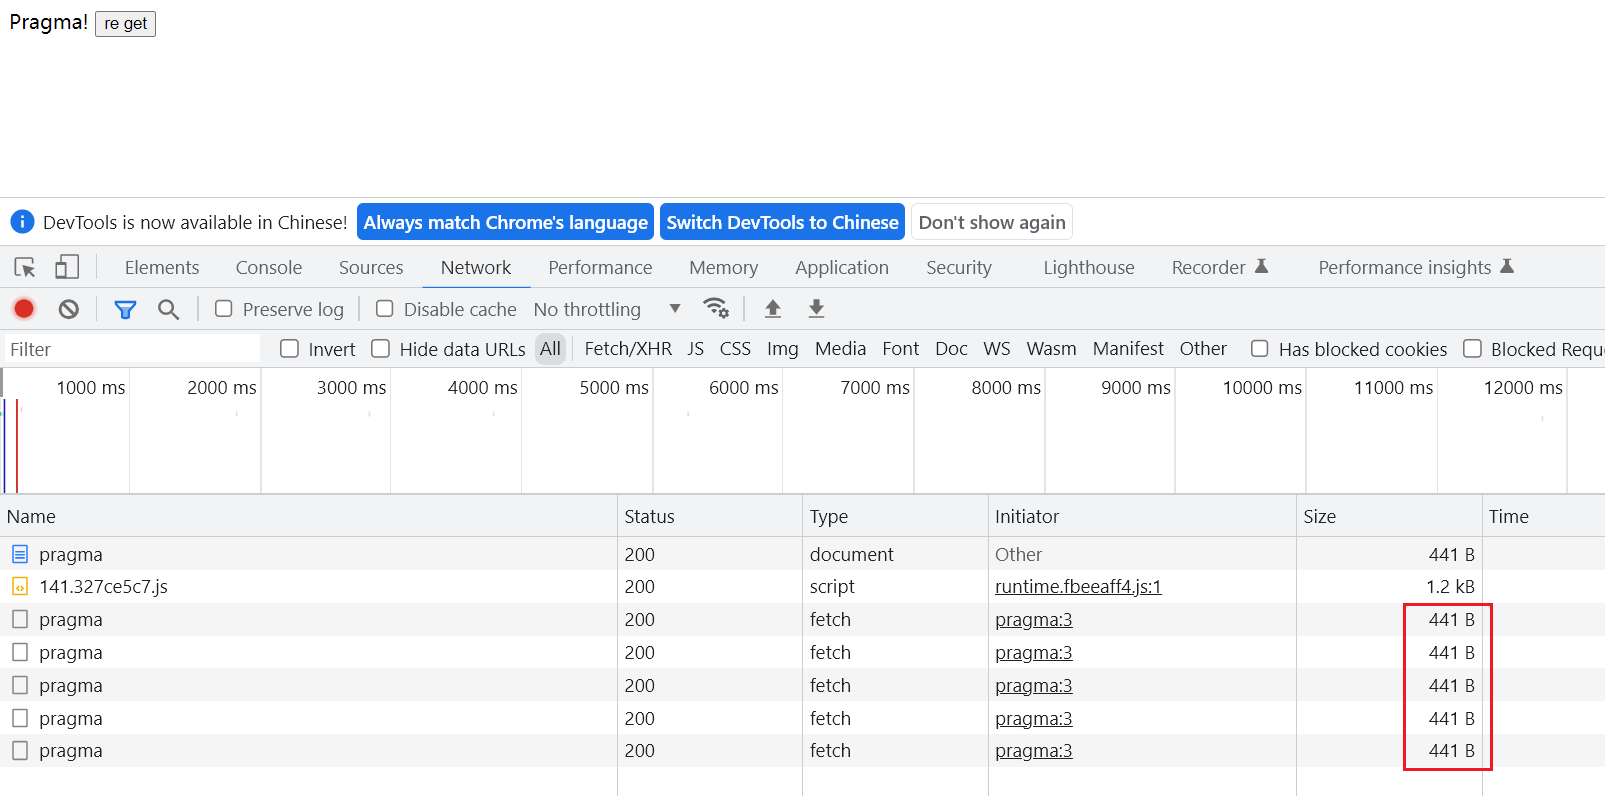Viewport: 1605px width, 796px height.
Task: Filter requests by WS type
Action: 997,349
